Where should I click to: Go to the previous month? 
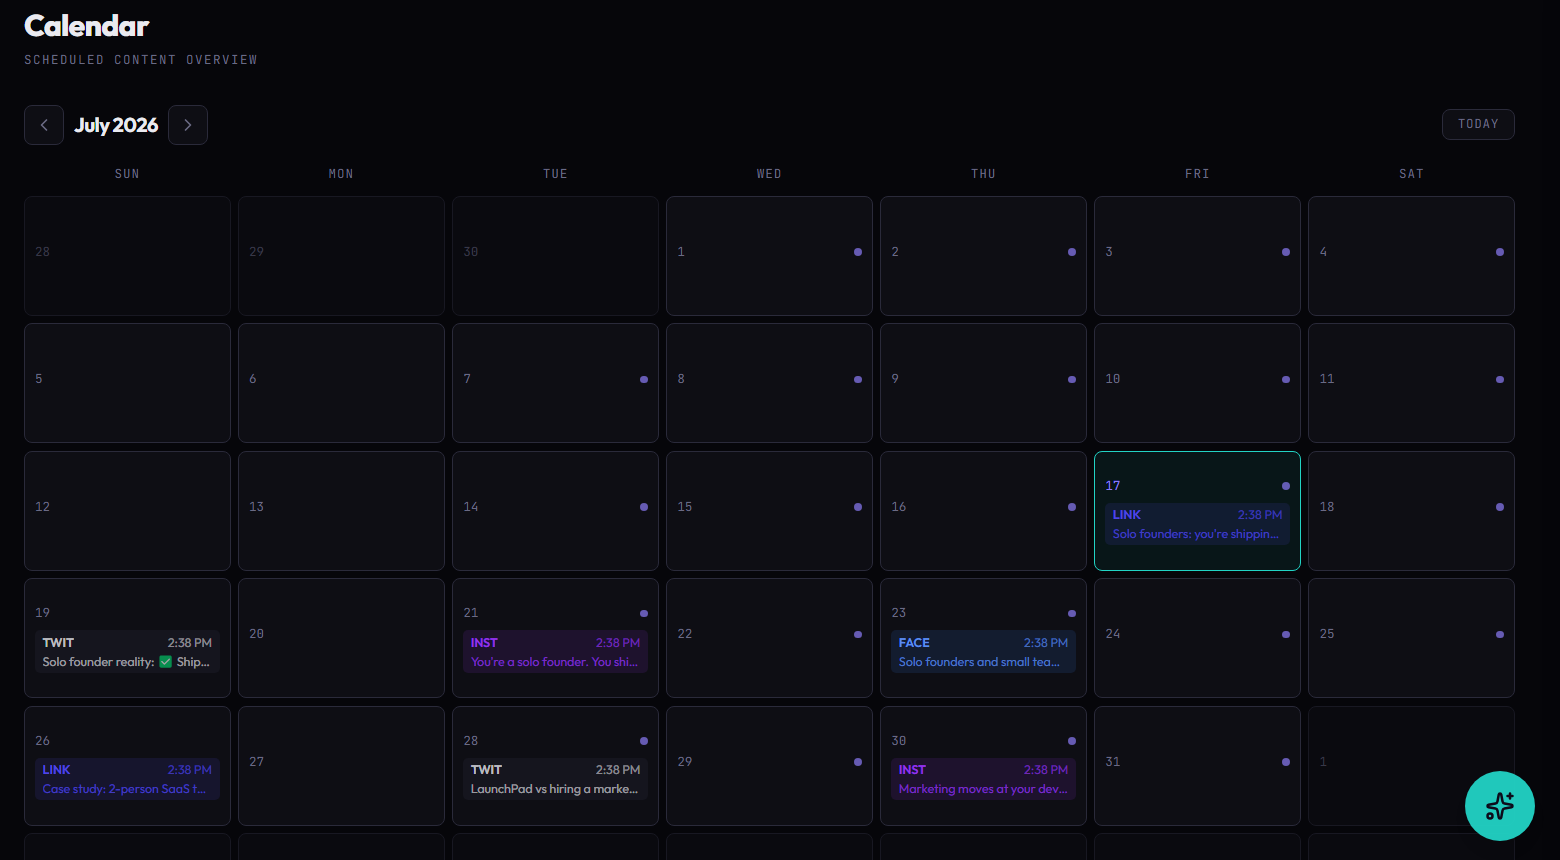point(44,125)
